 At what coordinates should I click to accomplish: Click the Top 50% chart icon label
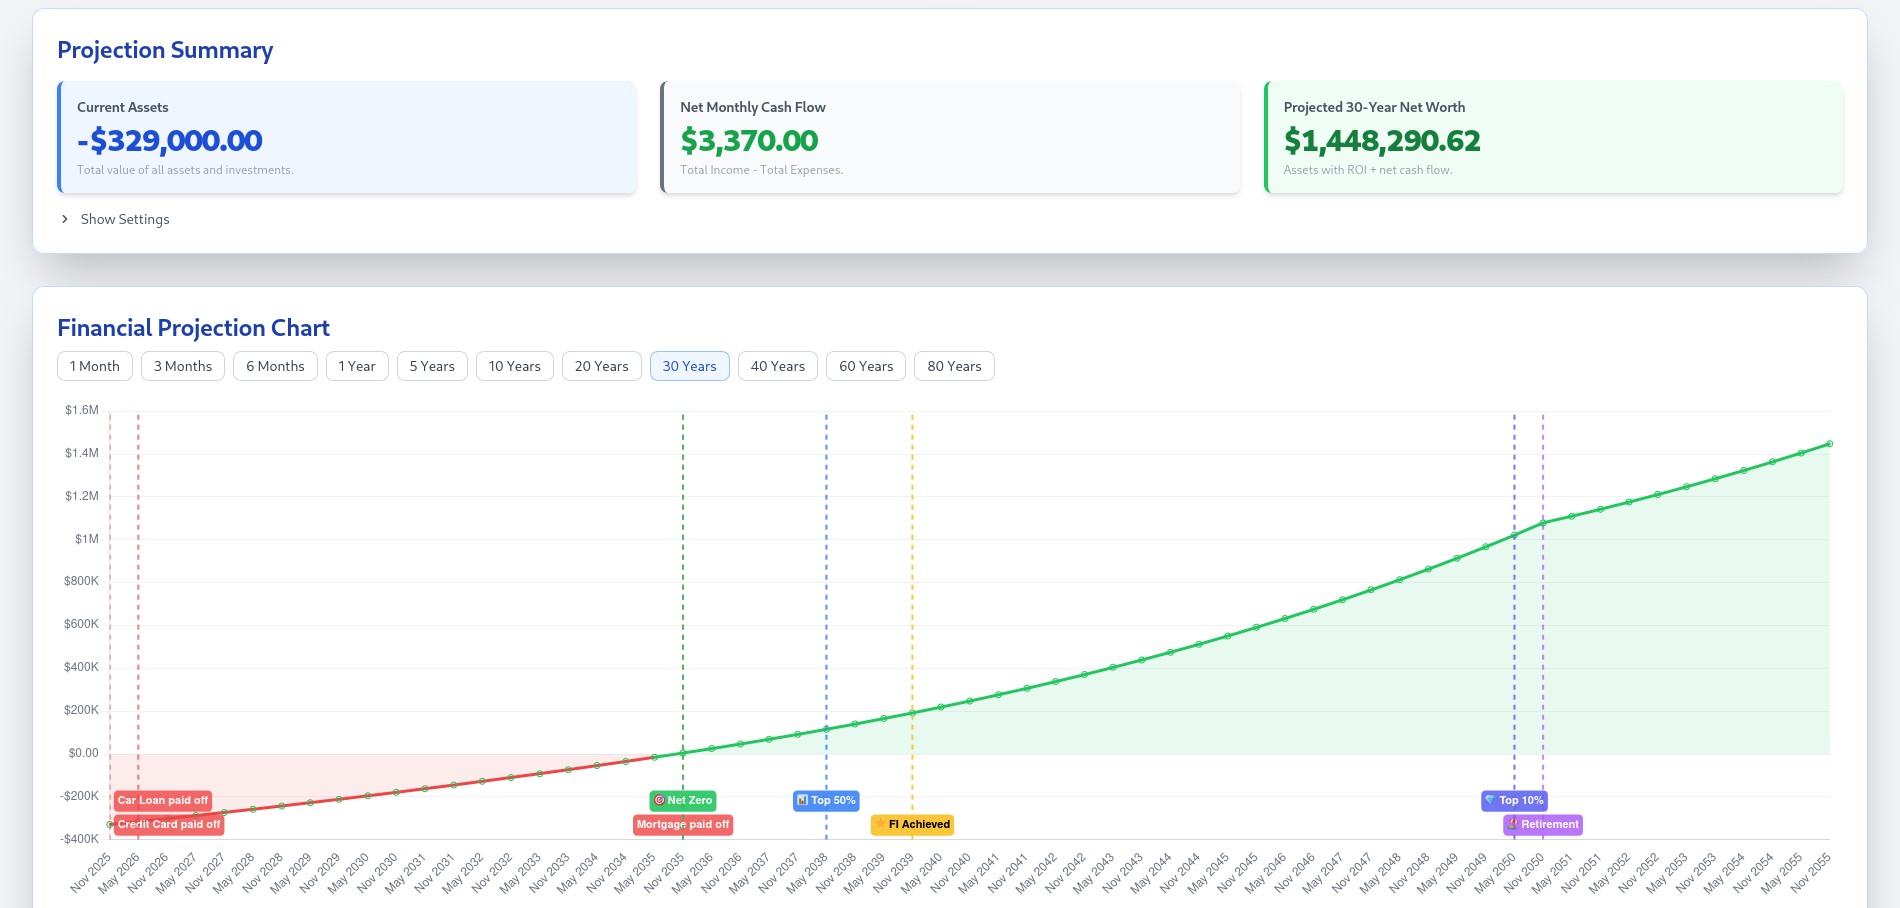point(826,800)
